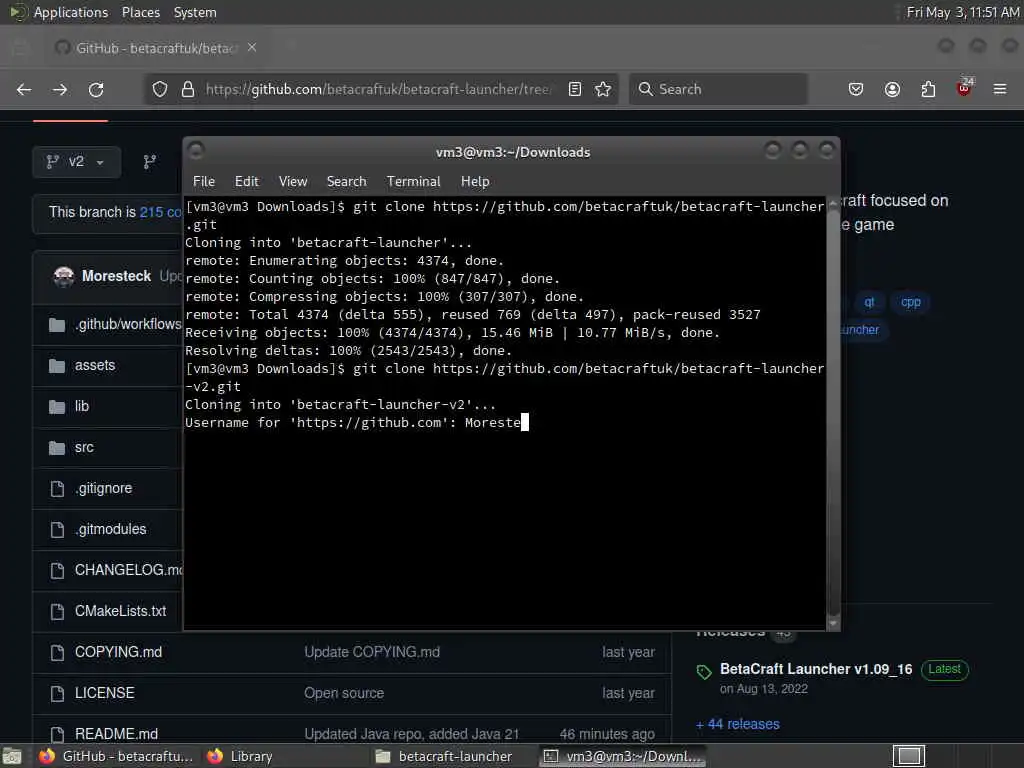Viewport: 1024px width, 768px height.
Task: Open the CMakeLists.txt file
Action: click(x=120, y=611)
